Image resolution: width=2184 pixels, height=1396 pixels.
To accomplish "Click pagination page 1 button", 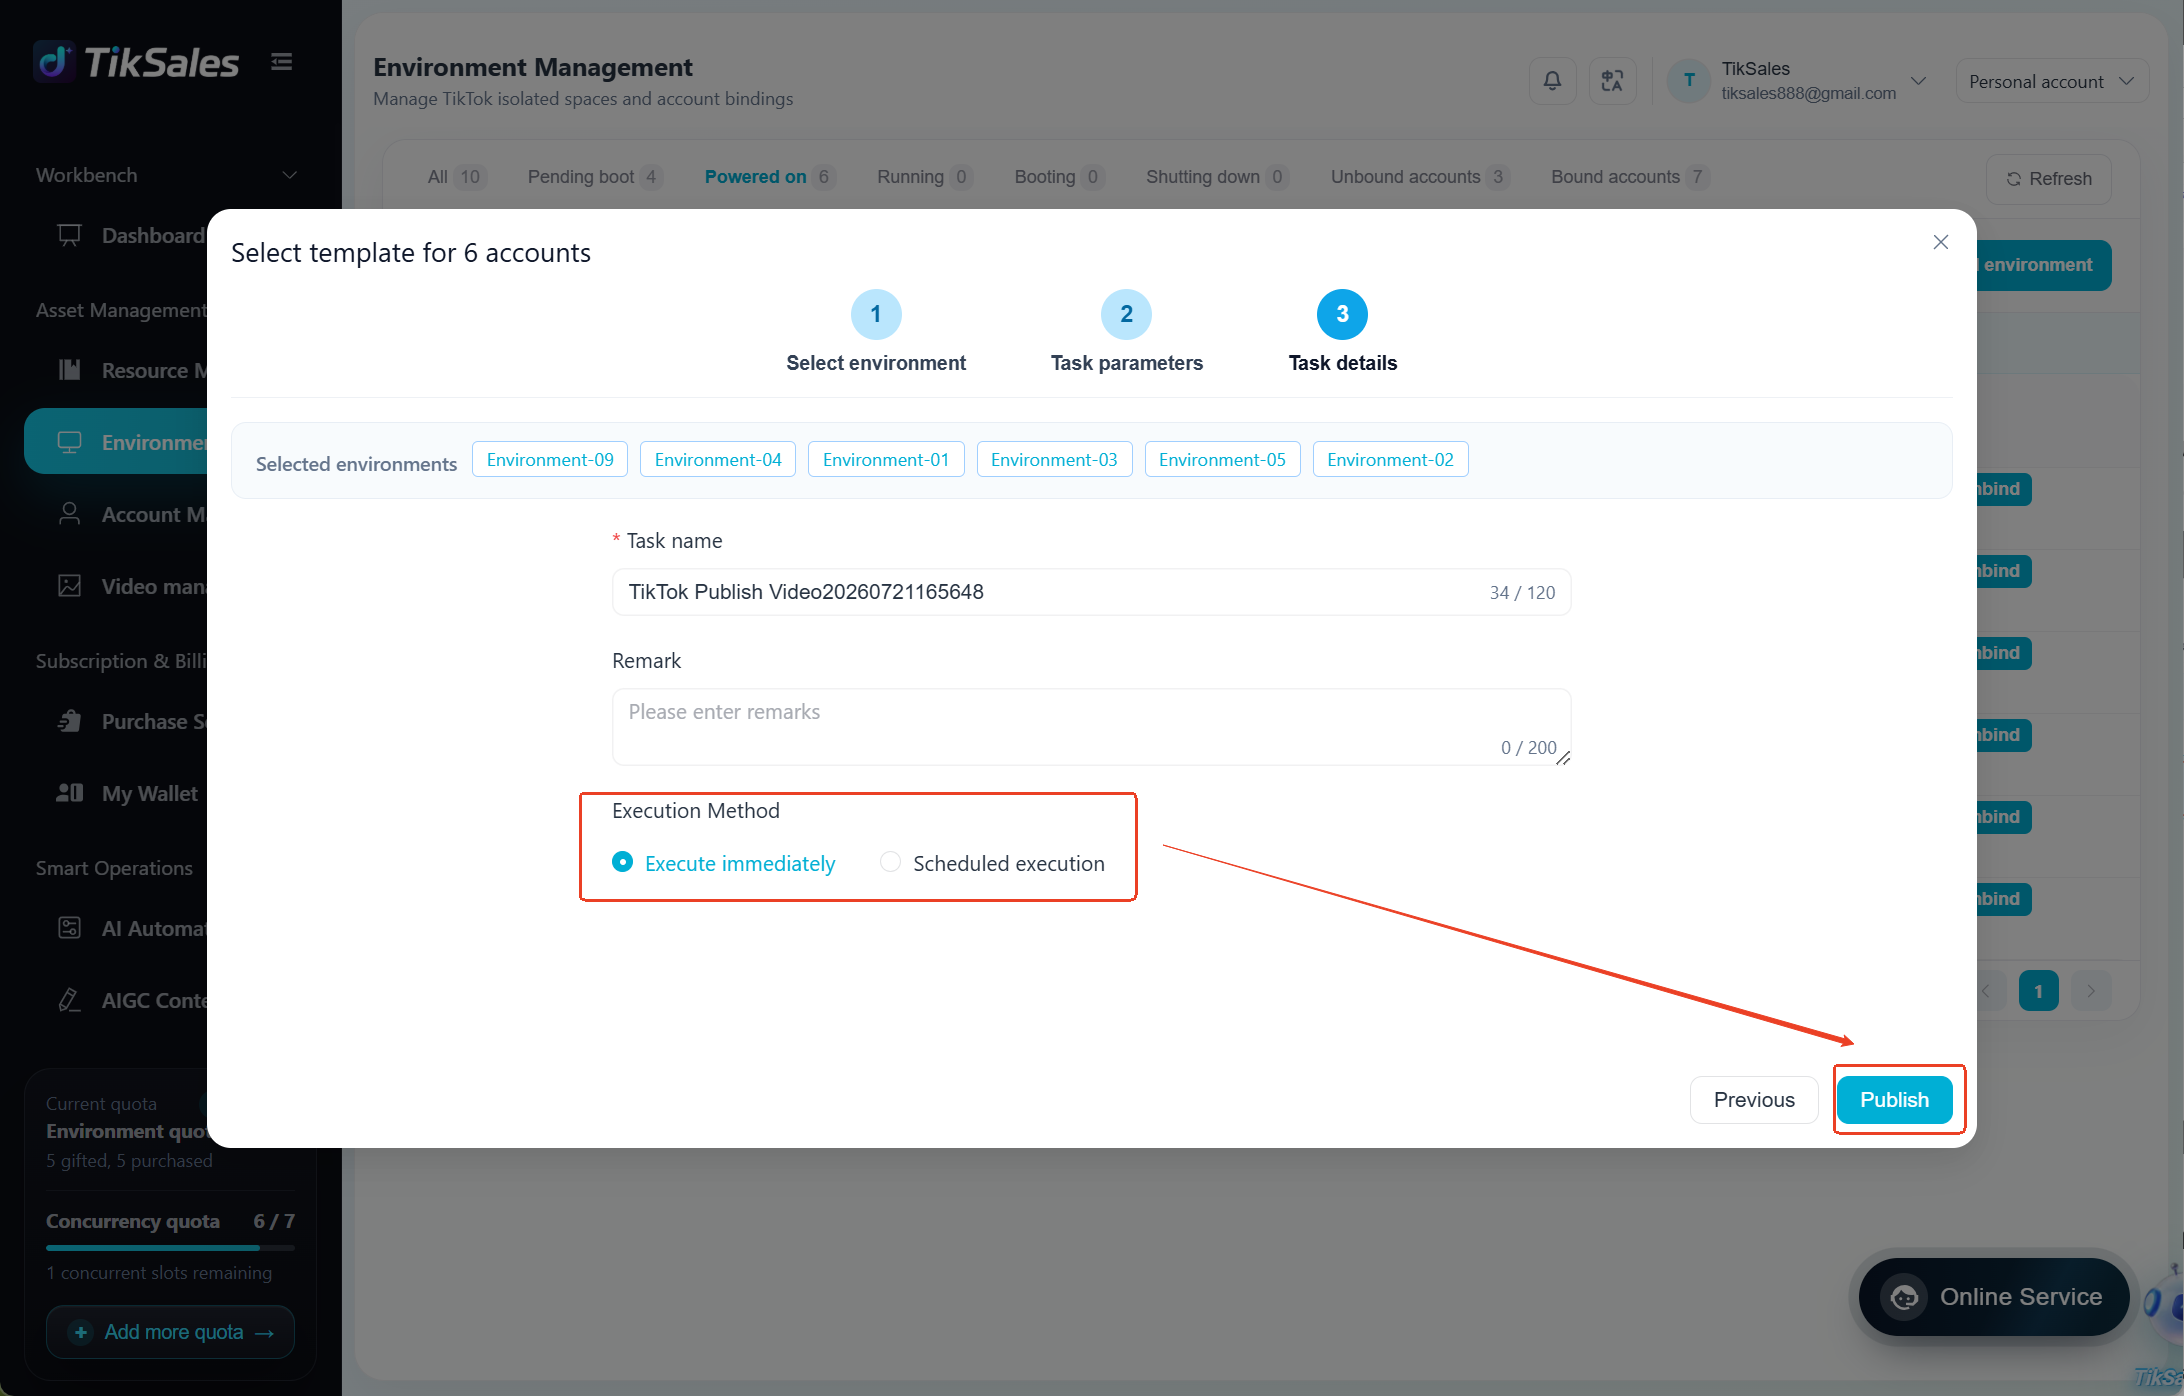I will pyautogui.click(x=2038, y=991).
